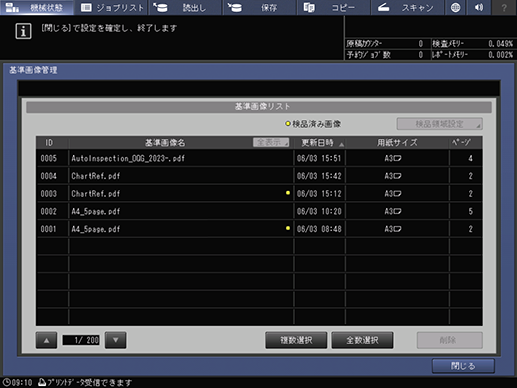Click the 原稿カウンター counter value

click(x=421, y=44)
